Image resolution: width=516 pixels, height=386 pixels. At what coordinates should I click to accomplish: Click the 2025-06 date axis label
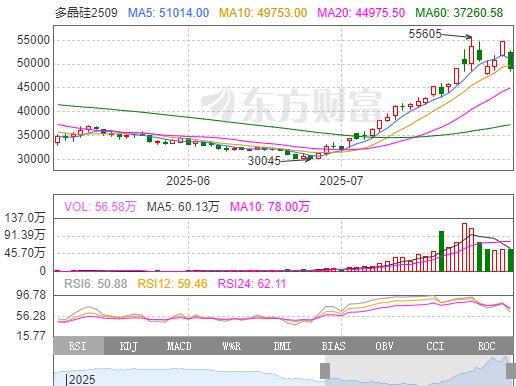coord(188,181)
